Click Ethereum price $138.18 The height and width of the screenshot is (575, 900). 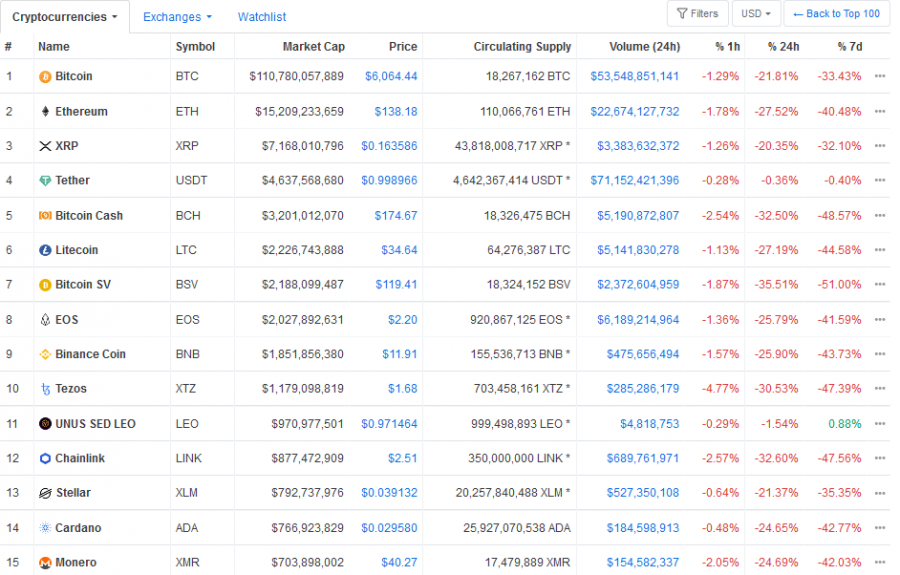click(395, 112)
